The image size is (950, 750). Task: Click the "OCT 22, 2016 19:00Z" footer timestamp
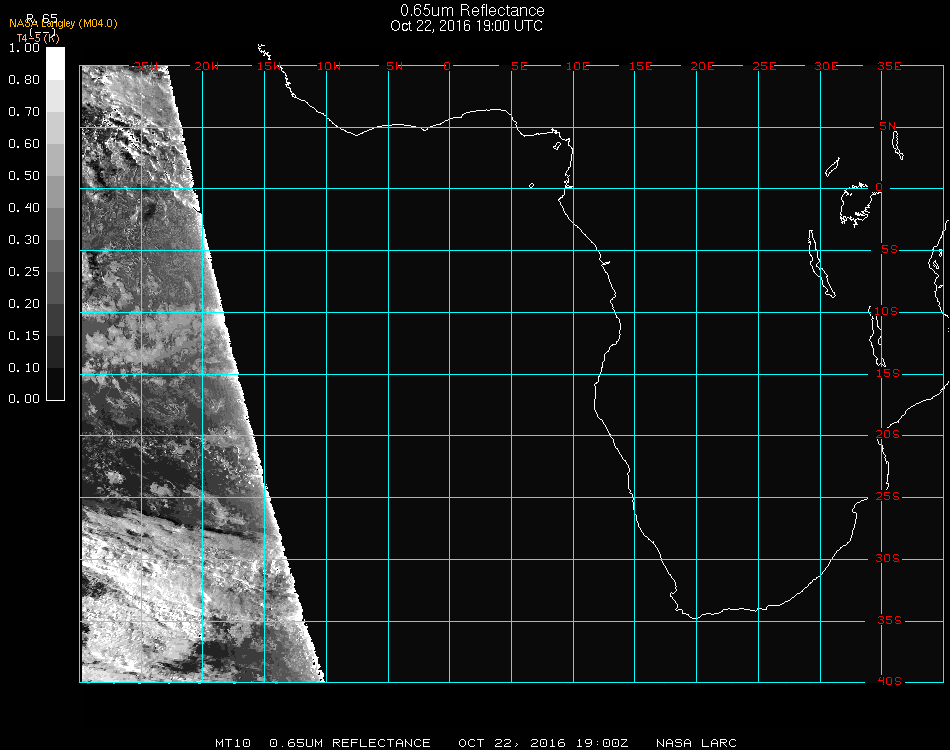(x=543, y=743)
